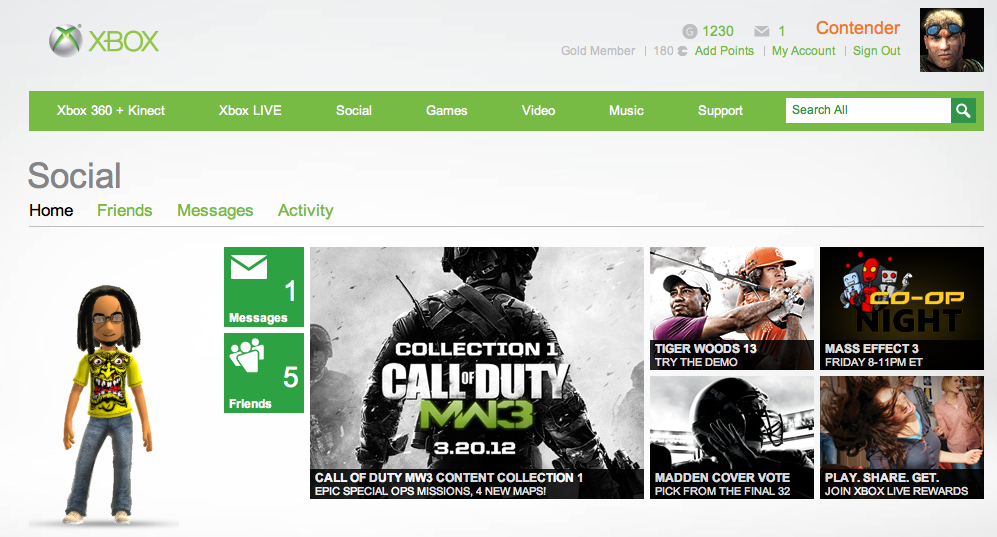Open the envelope mail icon in header
The height and width of the screenshot is (537, 997).
click(761, 31)
